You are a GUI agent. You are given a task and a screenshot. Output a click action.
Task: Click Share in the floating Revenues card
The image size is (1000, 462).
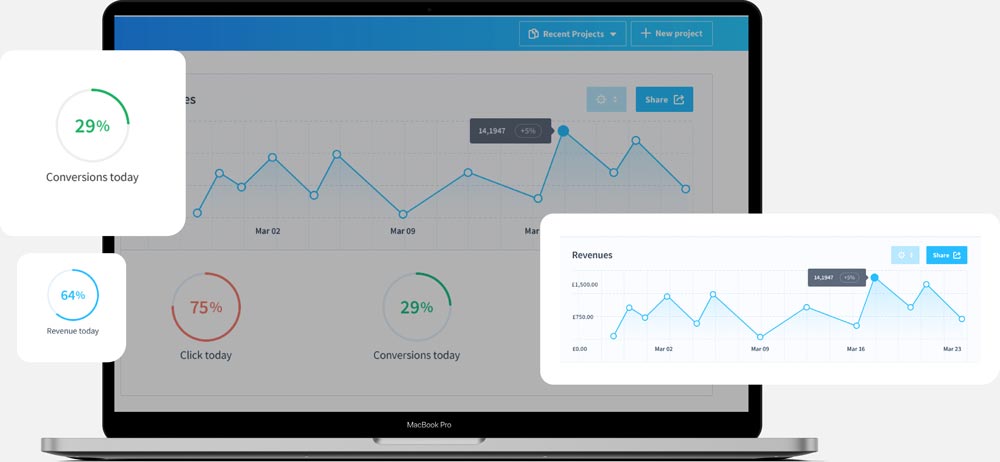tap(946, 255)
